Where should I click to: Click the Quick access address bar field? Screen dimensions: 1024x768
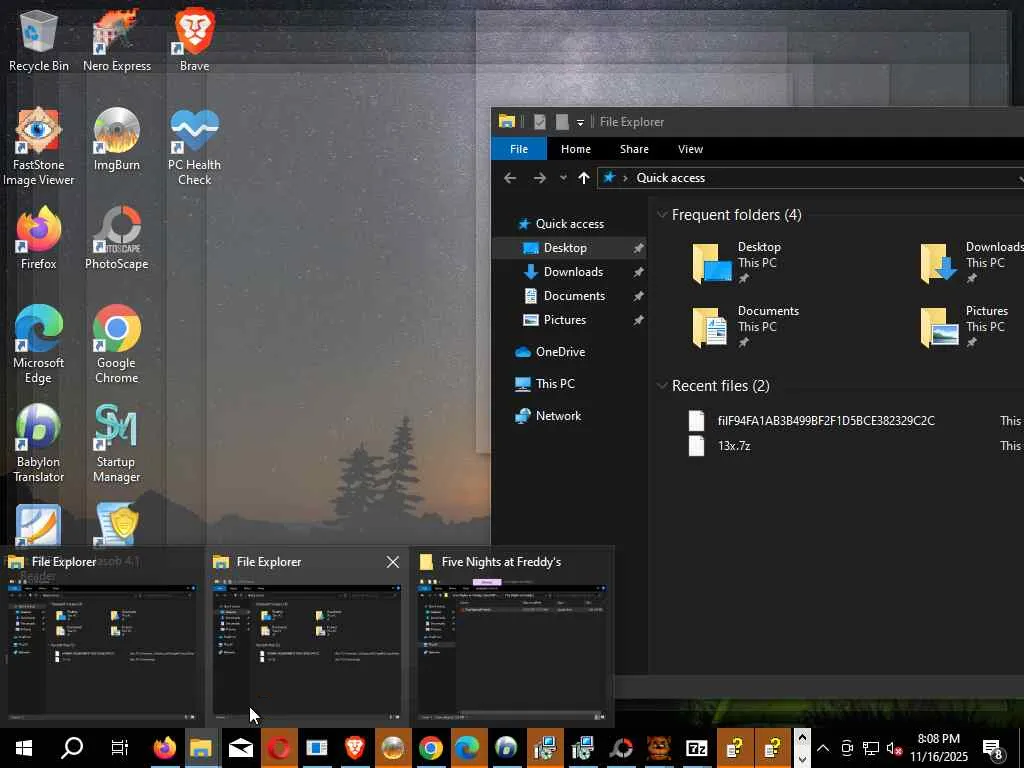tap(810, 178)
